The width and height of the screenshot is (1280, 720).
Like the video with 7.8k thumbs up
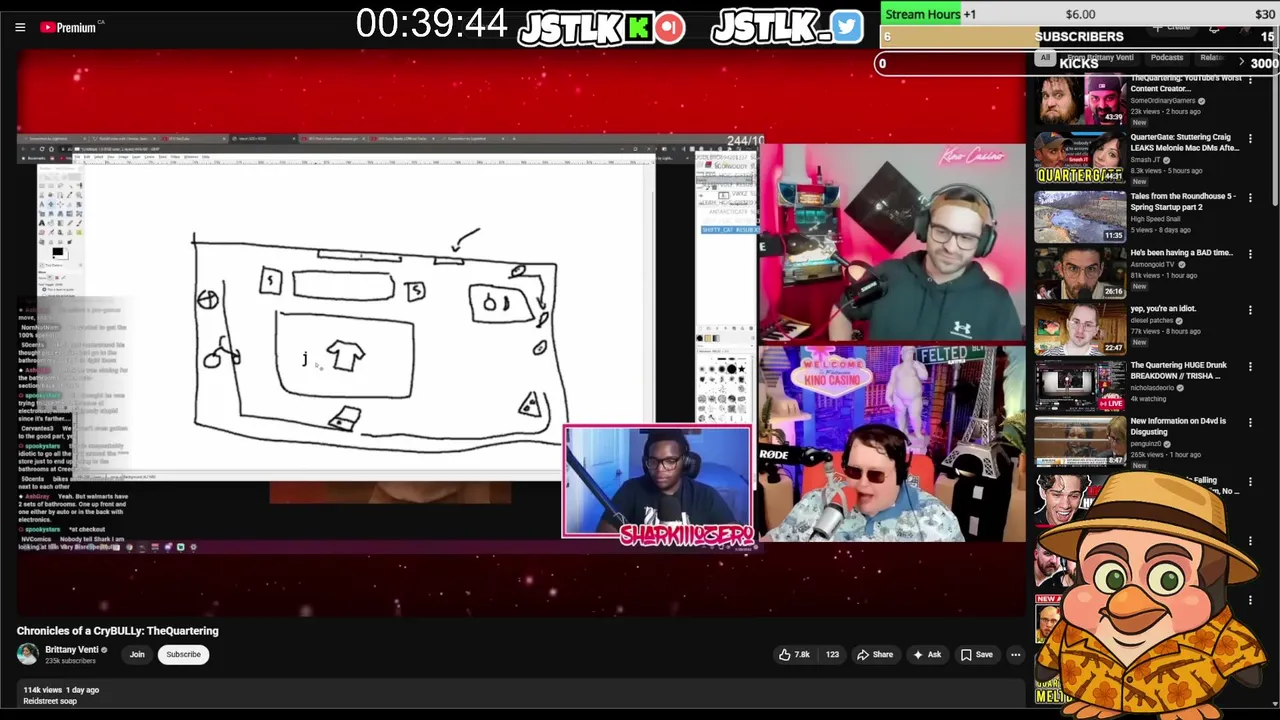pyautogui.click(x=795, y=654)
